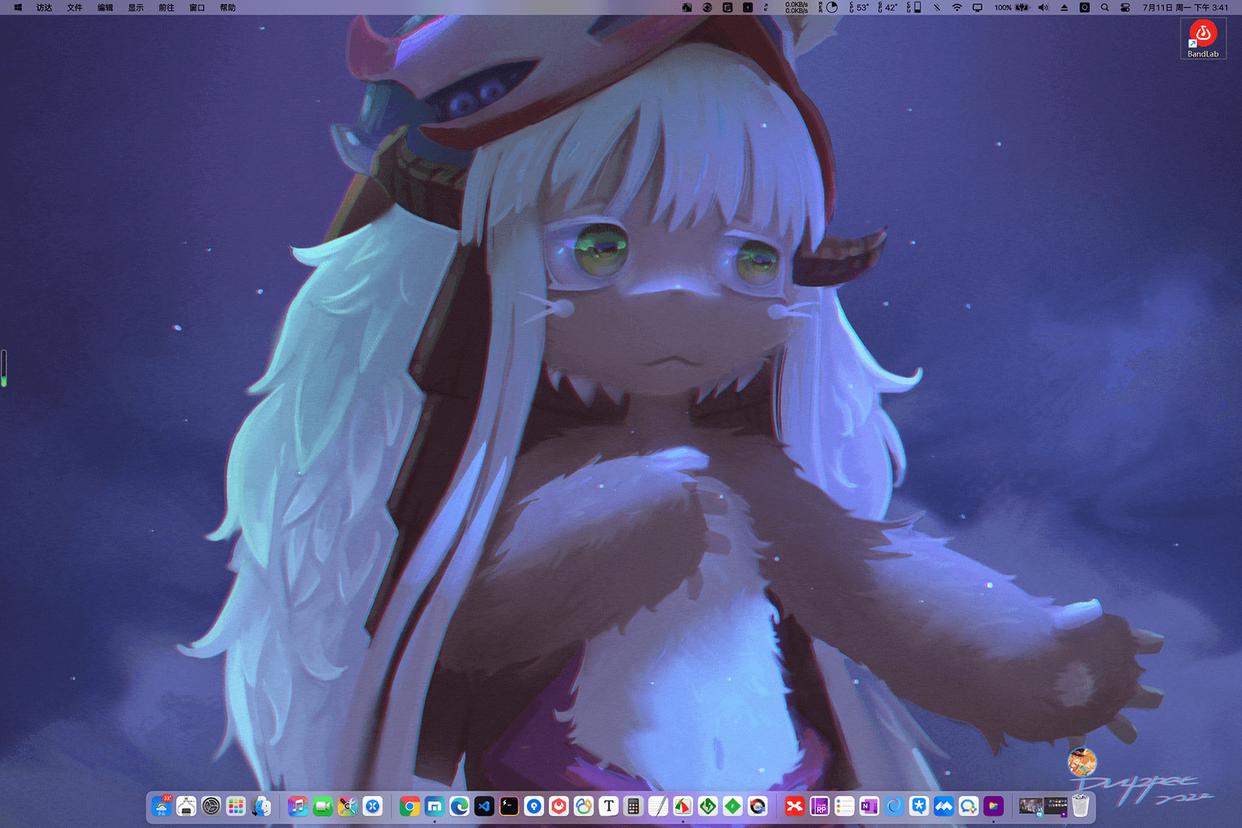Open the Trash at the dock's end
Screen dimensions: 1242x828
click(x=1080, y=806)
